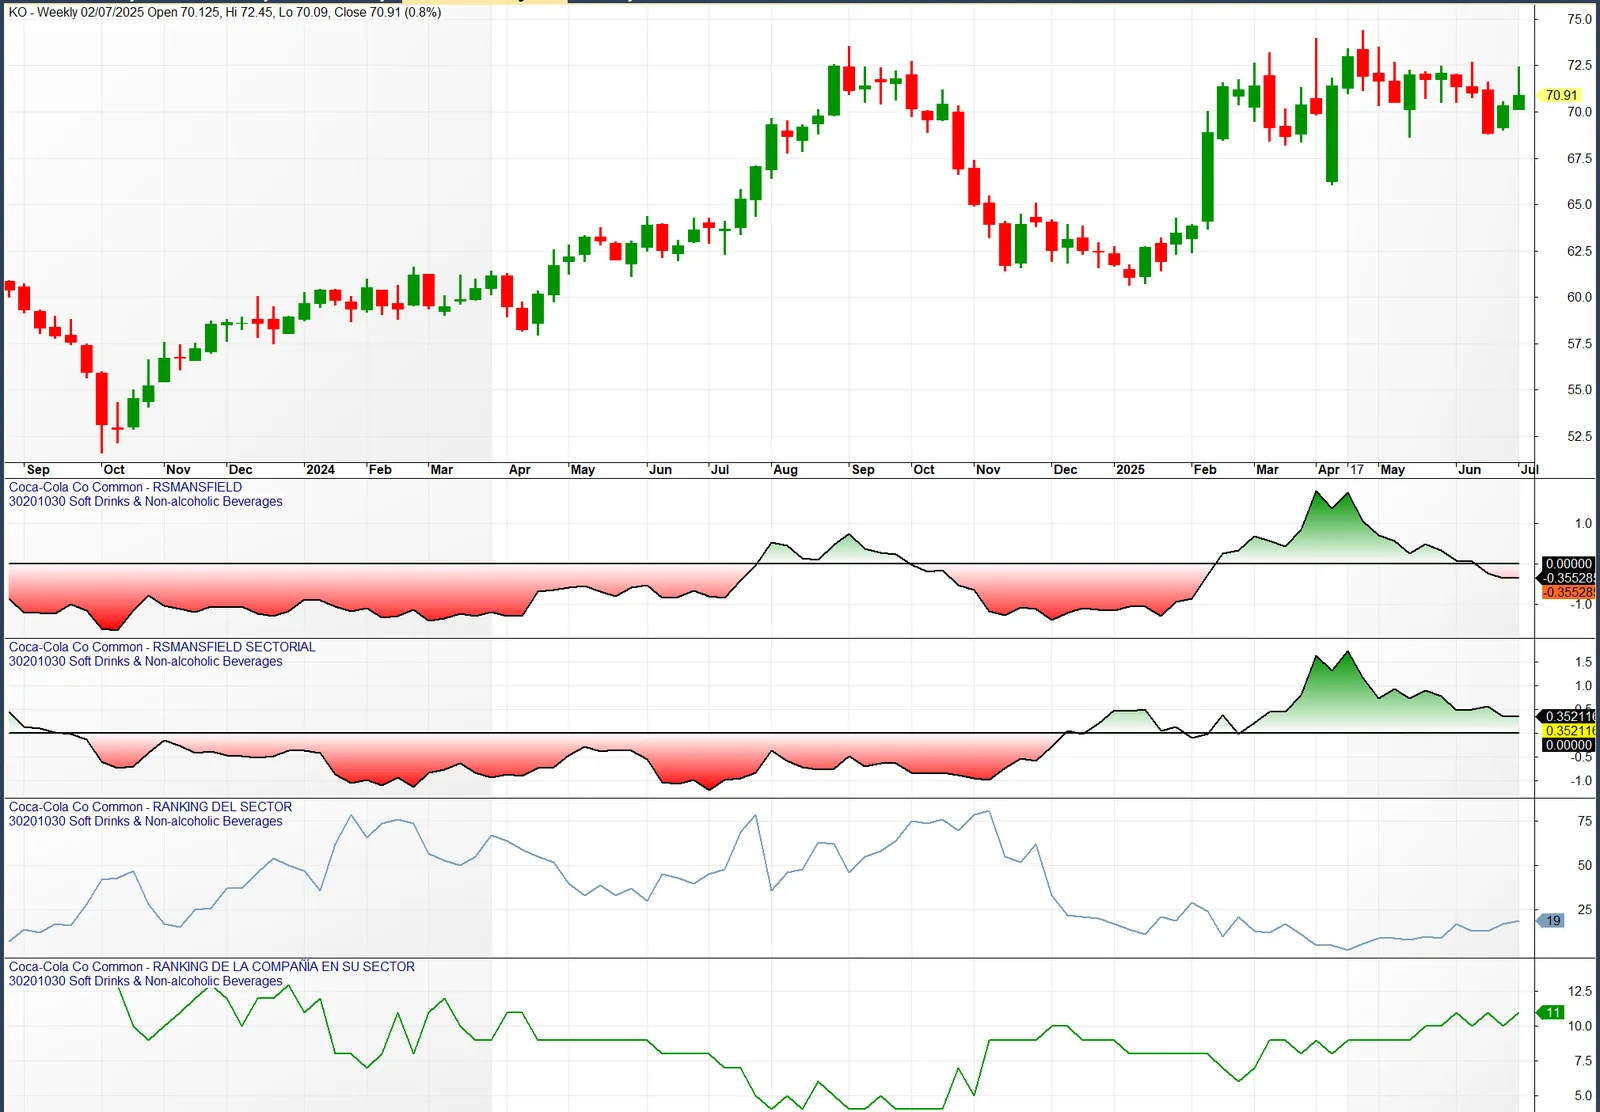Click the 17 date marker after Apr
Image resolution: width=1600 pixels, height=1112 pixels.
point(1356,469)
